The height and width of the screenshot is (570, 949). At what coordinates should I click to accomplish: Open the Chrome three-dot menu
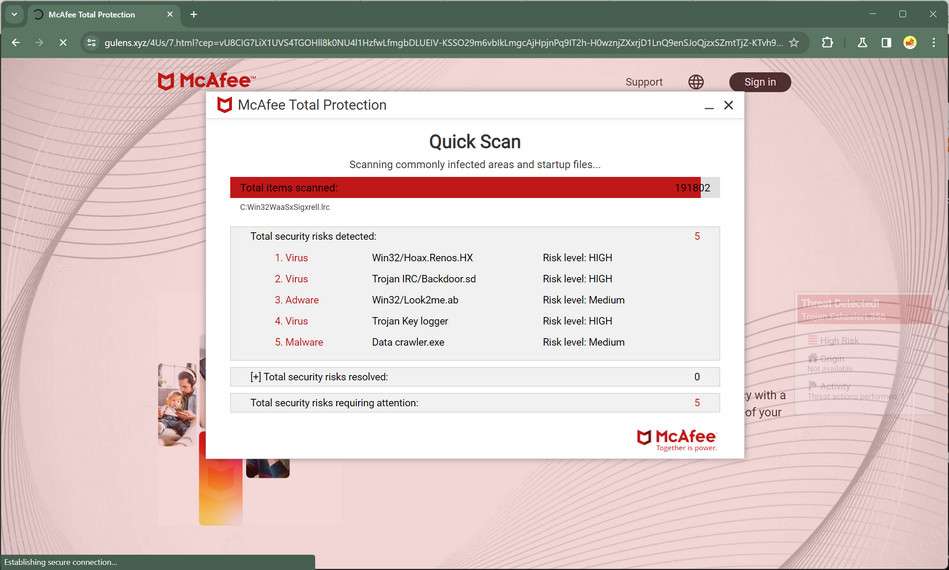[x=933, y=42]
